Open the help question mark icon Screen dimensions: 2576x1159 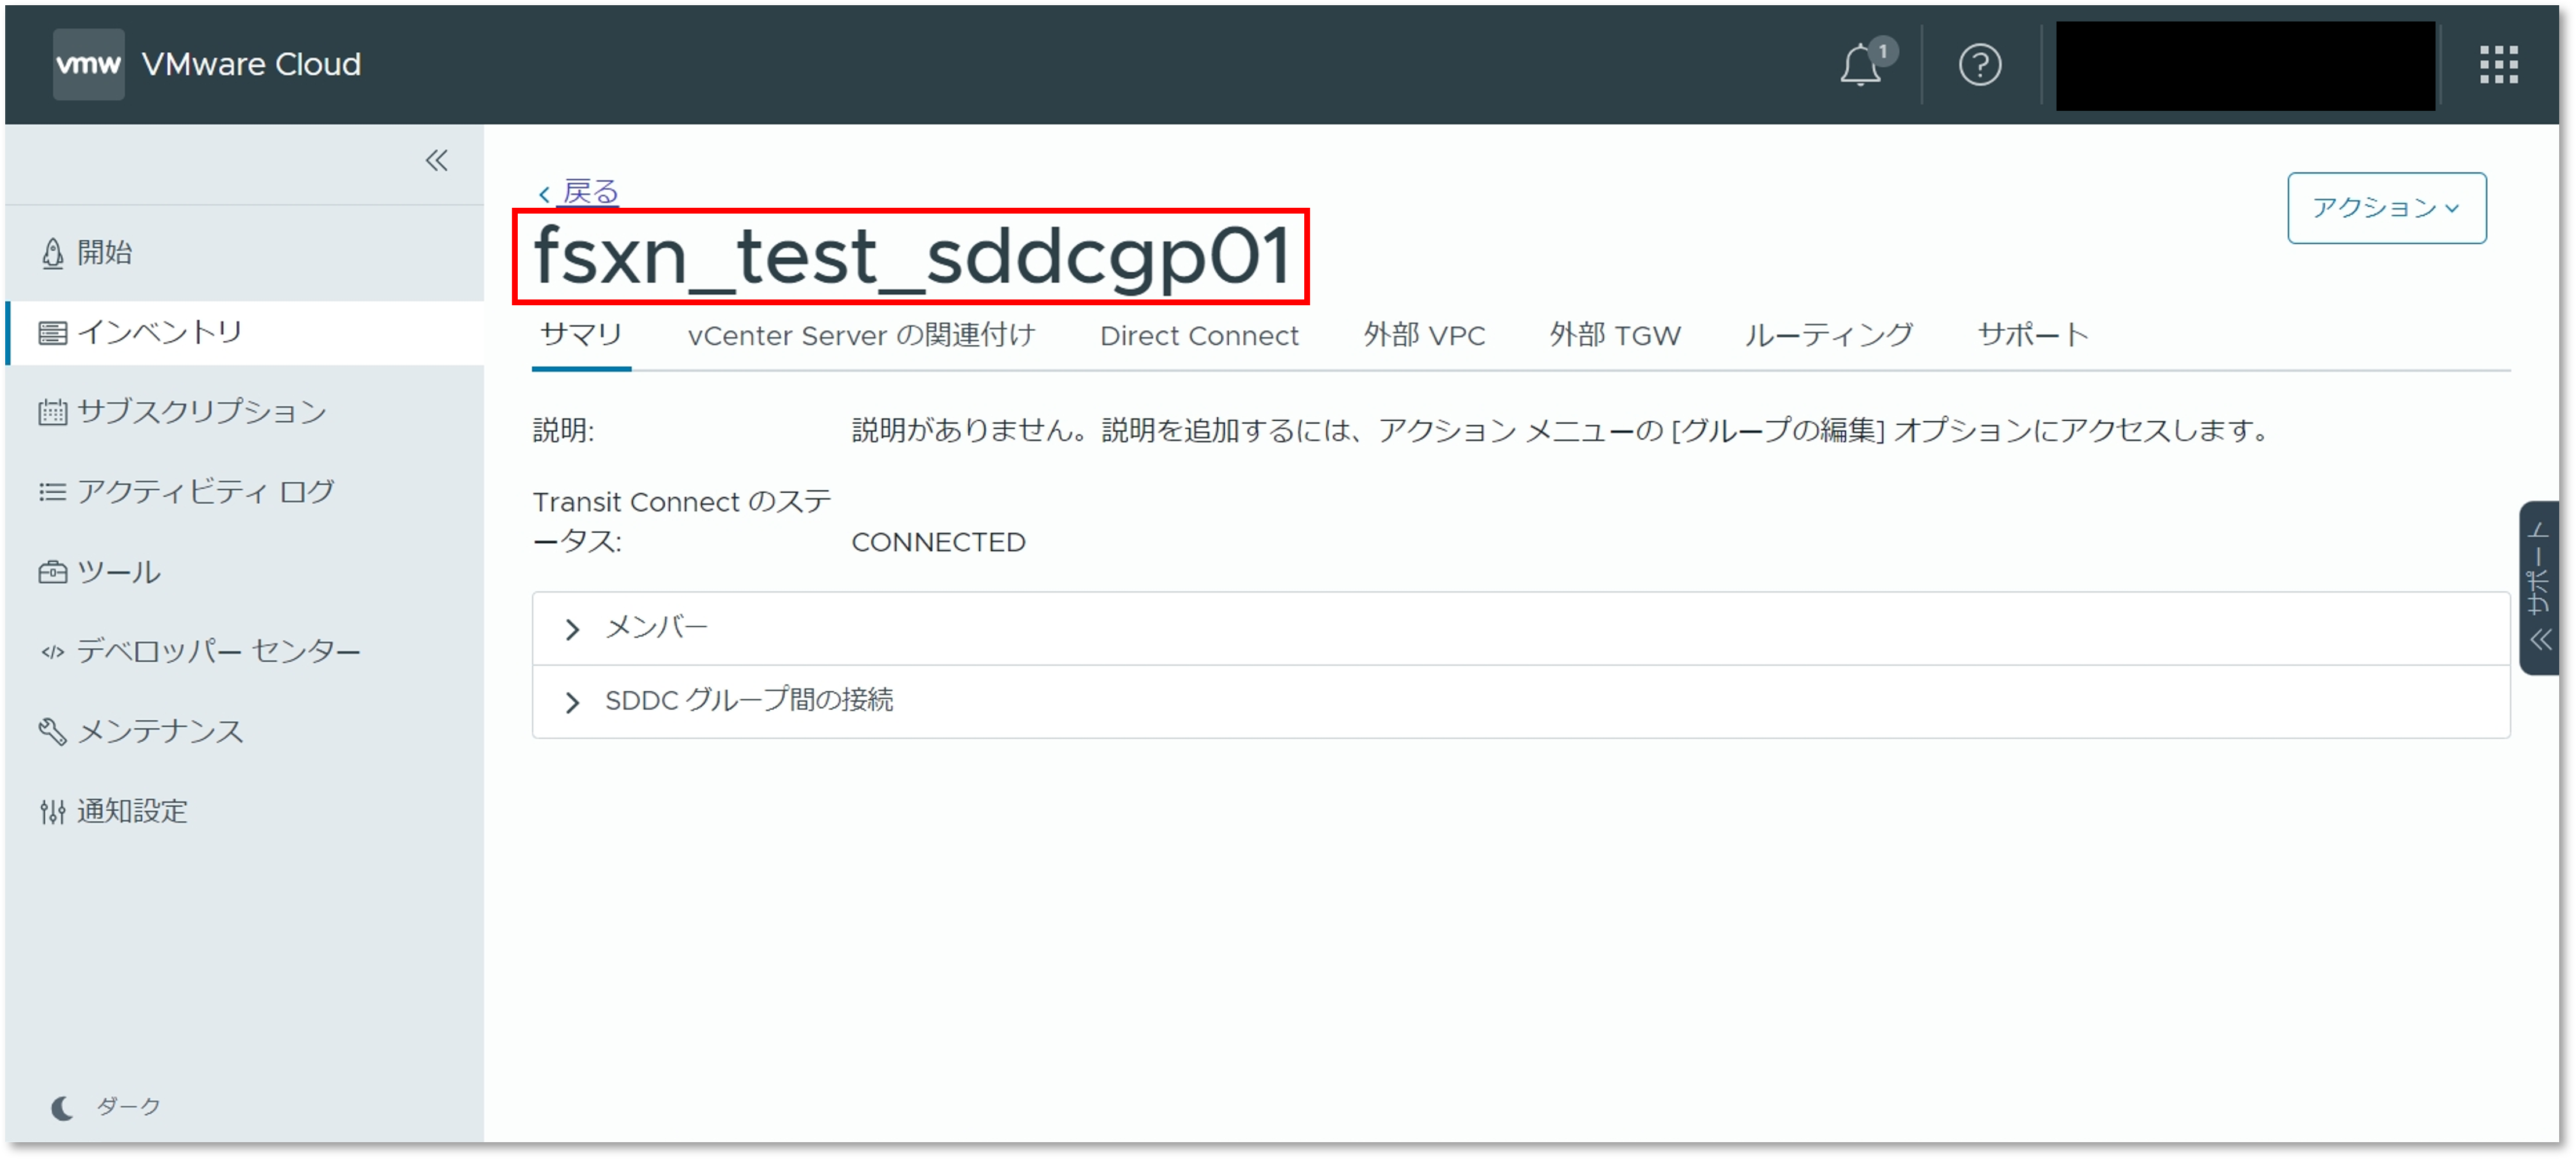click(x=1979, y=65)
